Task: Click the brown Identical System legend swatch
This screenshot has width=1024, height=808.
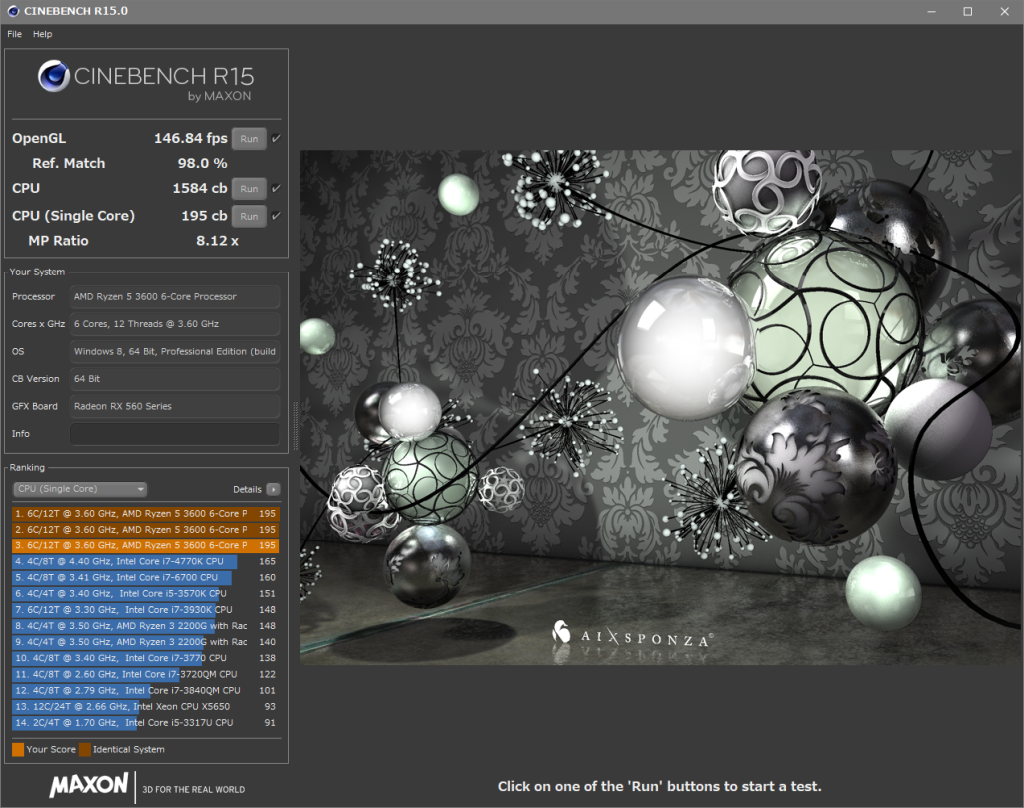Action: point(85,749)
